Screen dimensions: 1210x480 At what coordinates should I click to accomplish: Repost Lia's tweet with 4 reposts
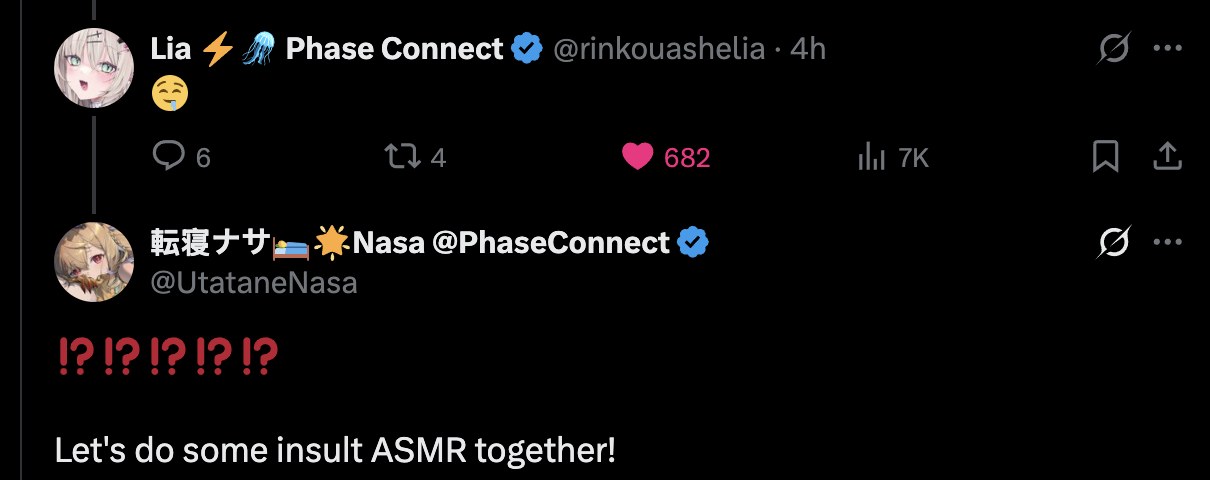coord(402,156)
